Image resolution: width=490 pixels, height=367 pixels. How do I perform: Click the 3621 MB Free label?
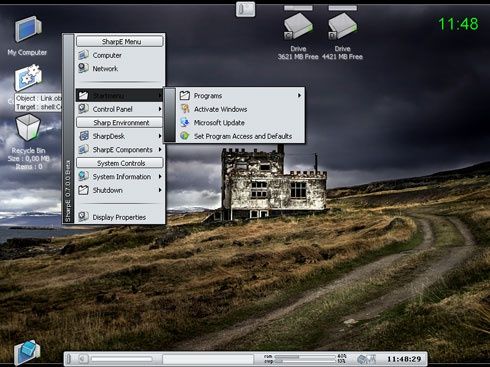(x=298, y=57)
